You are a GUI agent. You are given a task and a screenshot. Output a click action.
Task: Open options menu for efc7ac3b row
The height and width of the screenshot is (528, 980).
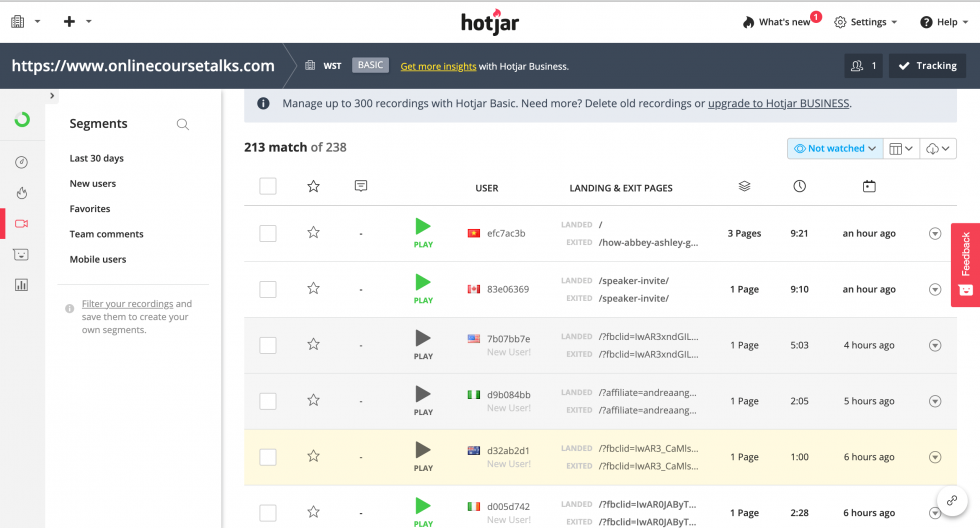tap(935, 234)
